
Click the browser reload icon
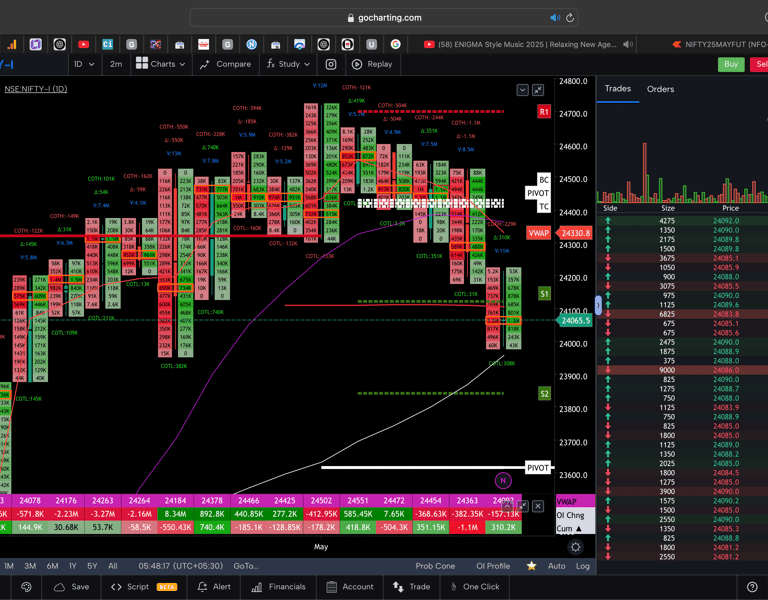[x=570, y=18]
